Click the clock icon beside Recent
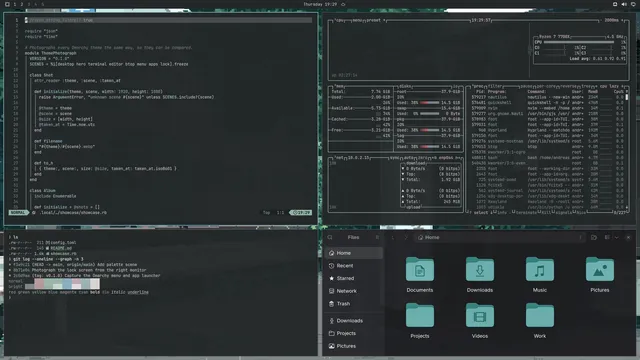 pyautogui.click(x=331, y=266)
